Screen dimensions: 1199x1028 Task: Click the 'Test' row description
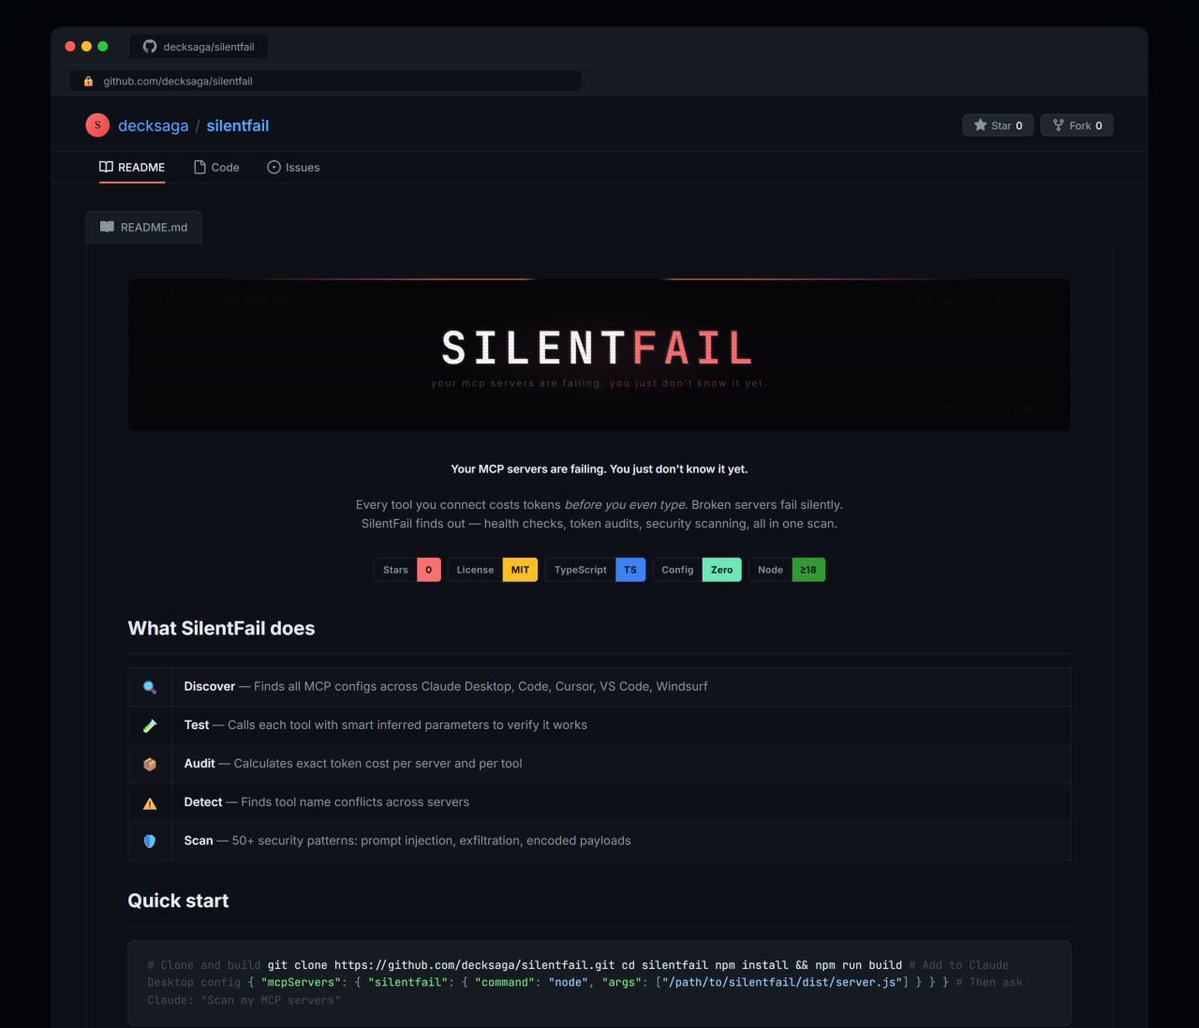[x=407, y=725]
